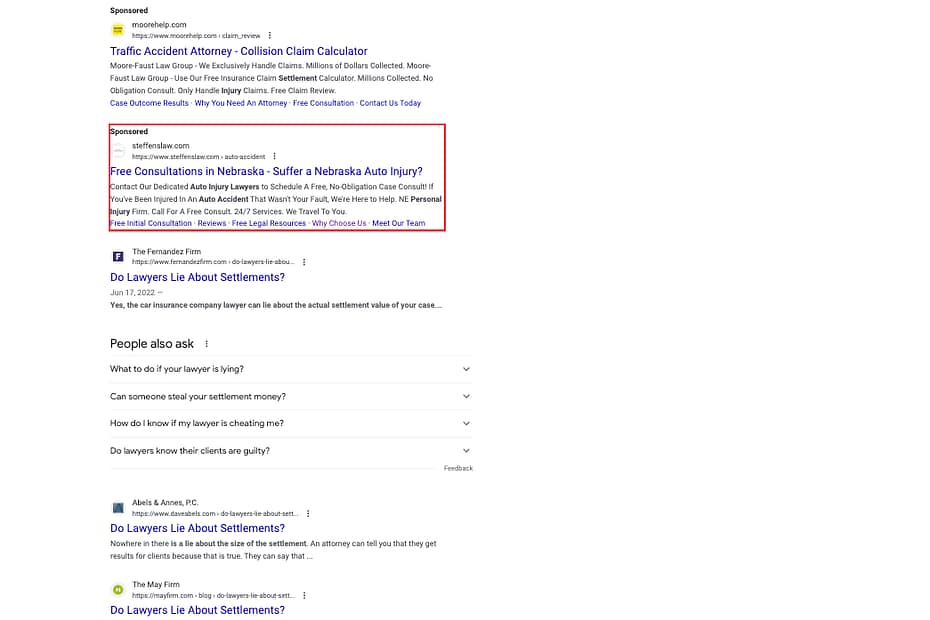930x620 pixels.
Task: Click the Abels & Annes favicon
Action: [x=118, y=508]
